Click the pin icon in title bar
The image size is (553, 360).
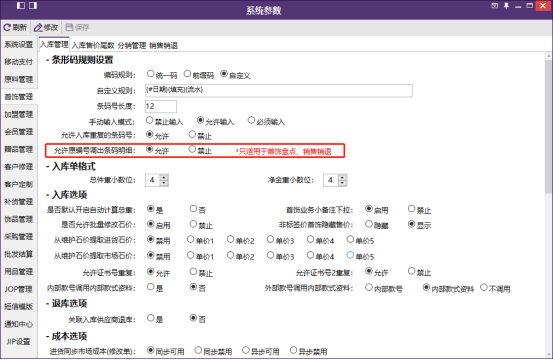click(506, 6)
